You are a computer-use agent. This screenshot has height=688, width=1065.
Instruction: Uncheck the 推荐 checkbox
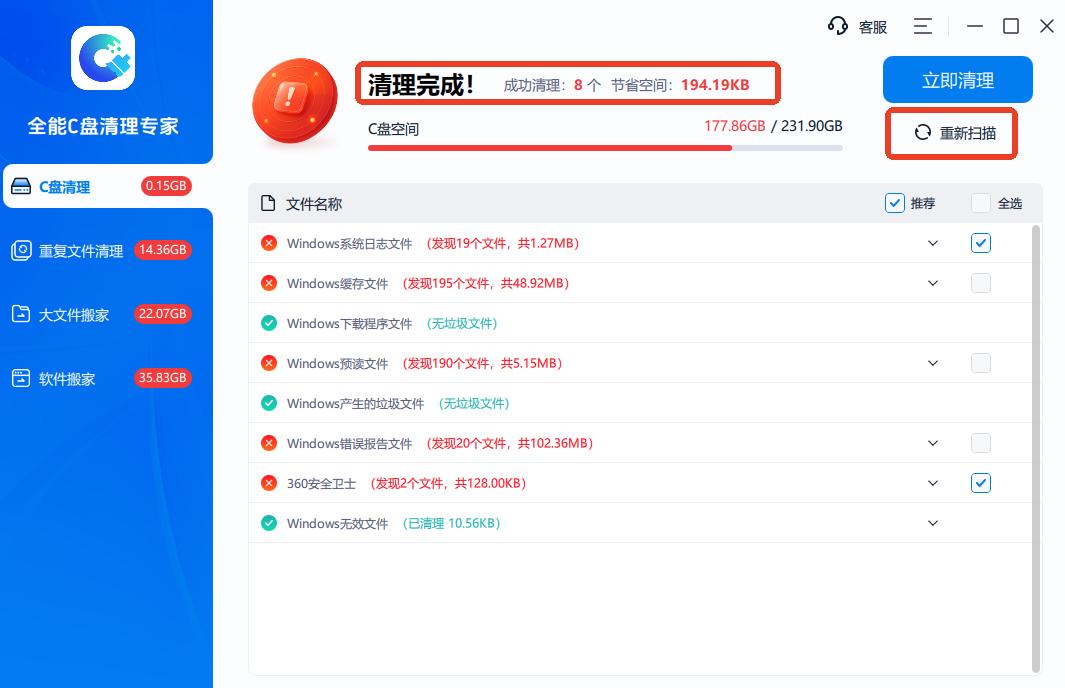(x=895, y=203)
